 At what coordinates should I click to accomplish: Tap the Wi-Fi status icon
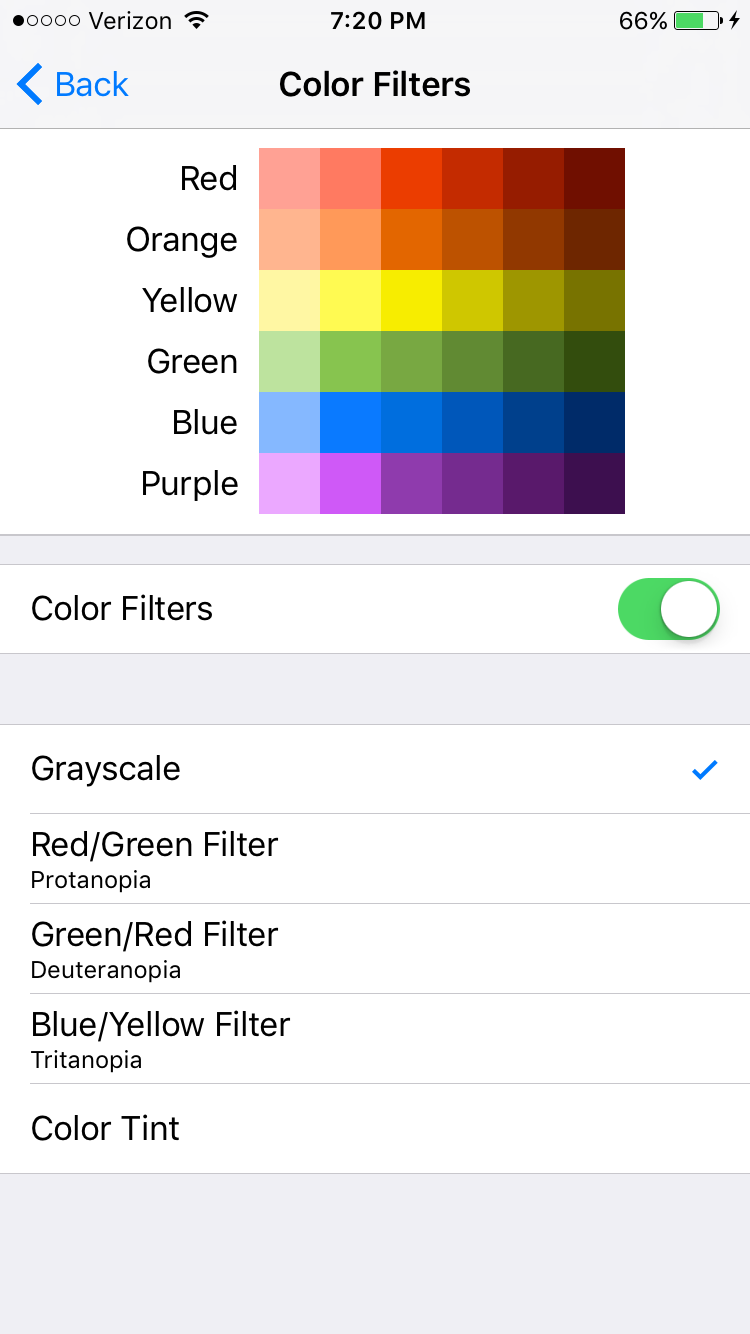click(197, 20)
